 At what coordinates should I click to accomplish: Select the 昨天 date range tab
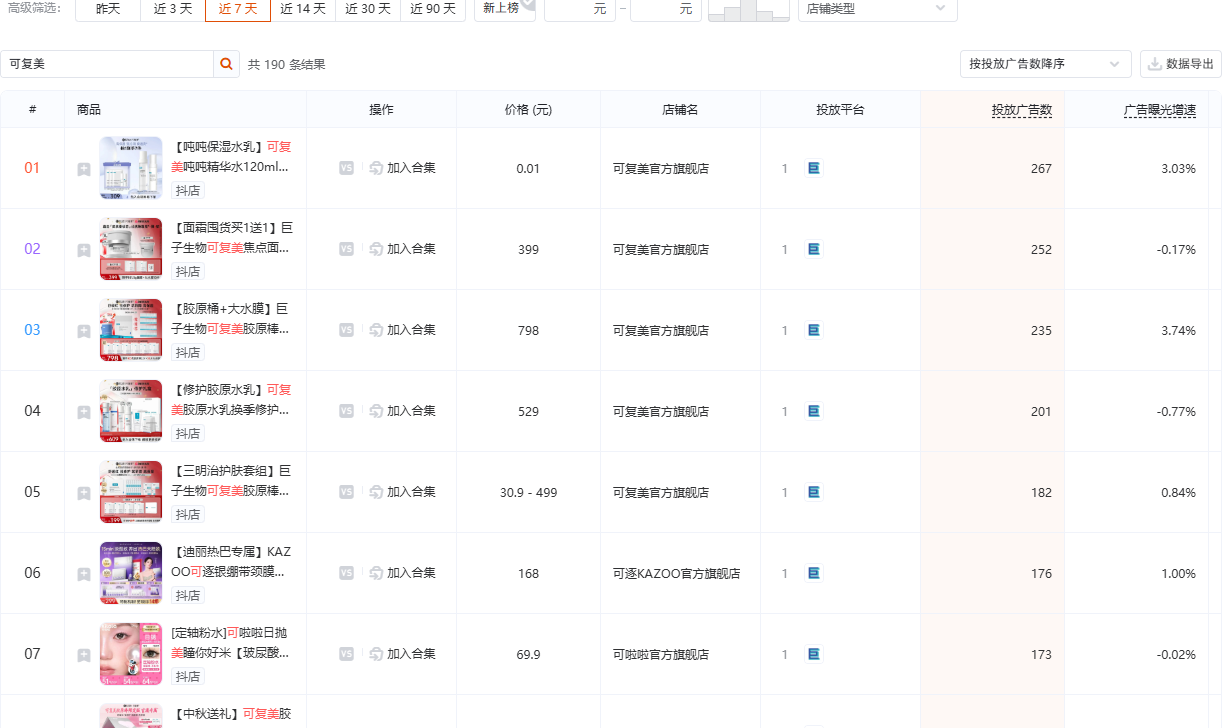pos(108,9)
